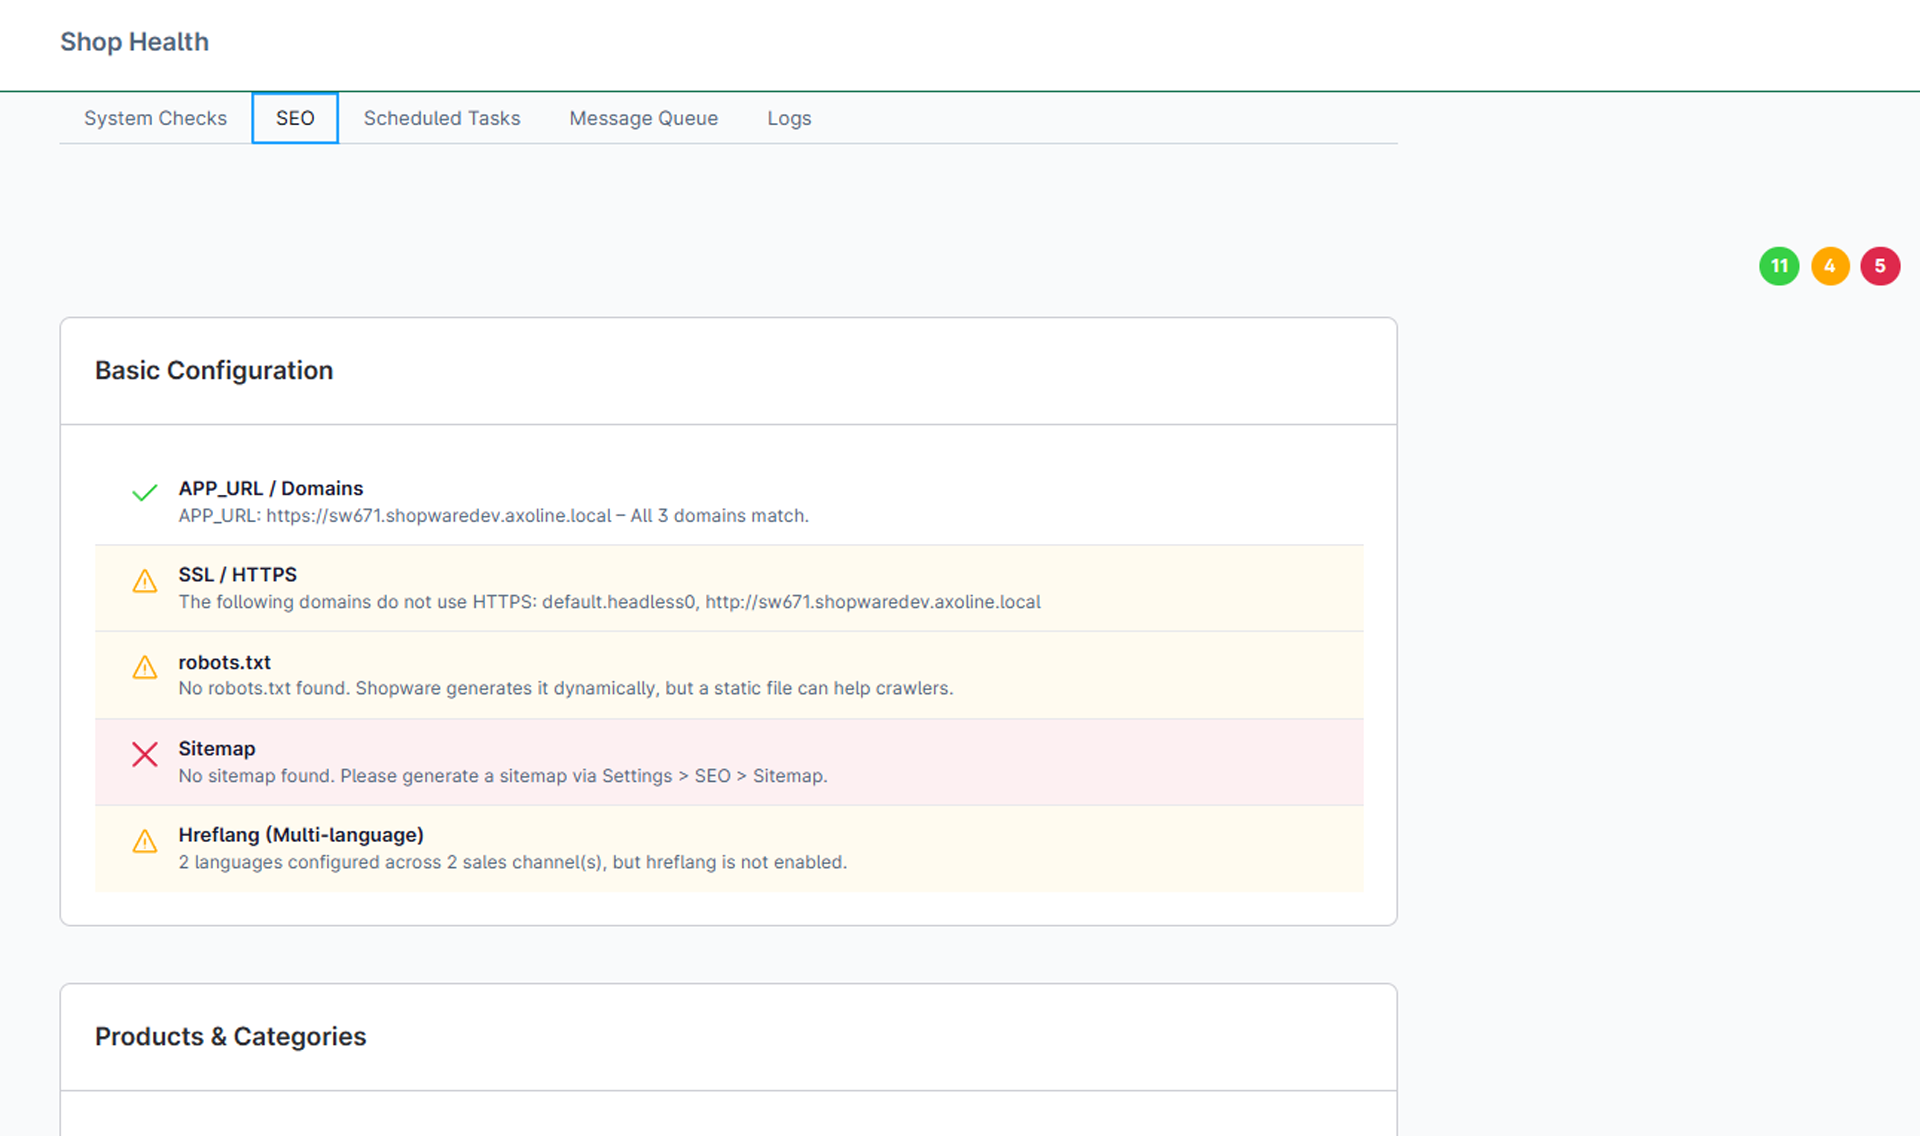Click the green 11 passed badge
The width and height of the screenshot is (1920, 1136).
coord(1779,266)
